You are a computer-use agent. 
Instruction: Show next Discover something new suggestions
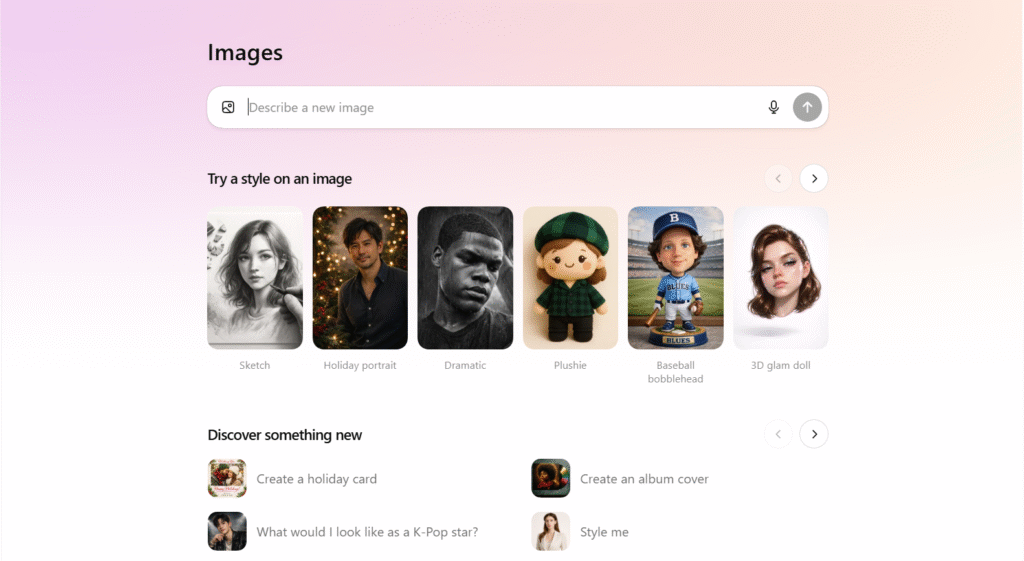[x=814, y=434]
